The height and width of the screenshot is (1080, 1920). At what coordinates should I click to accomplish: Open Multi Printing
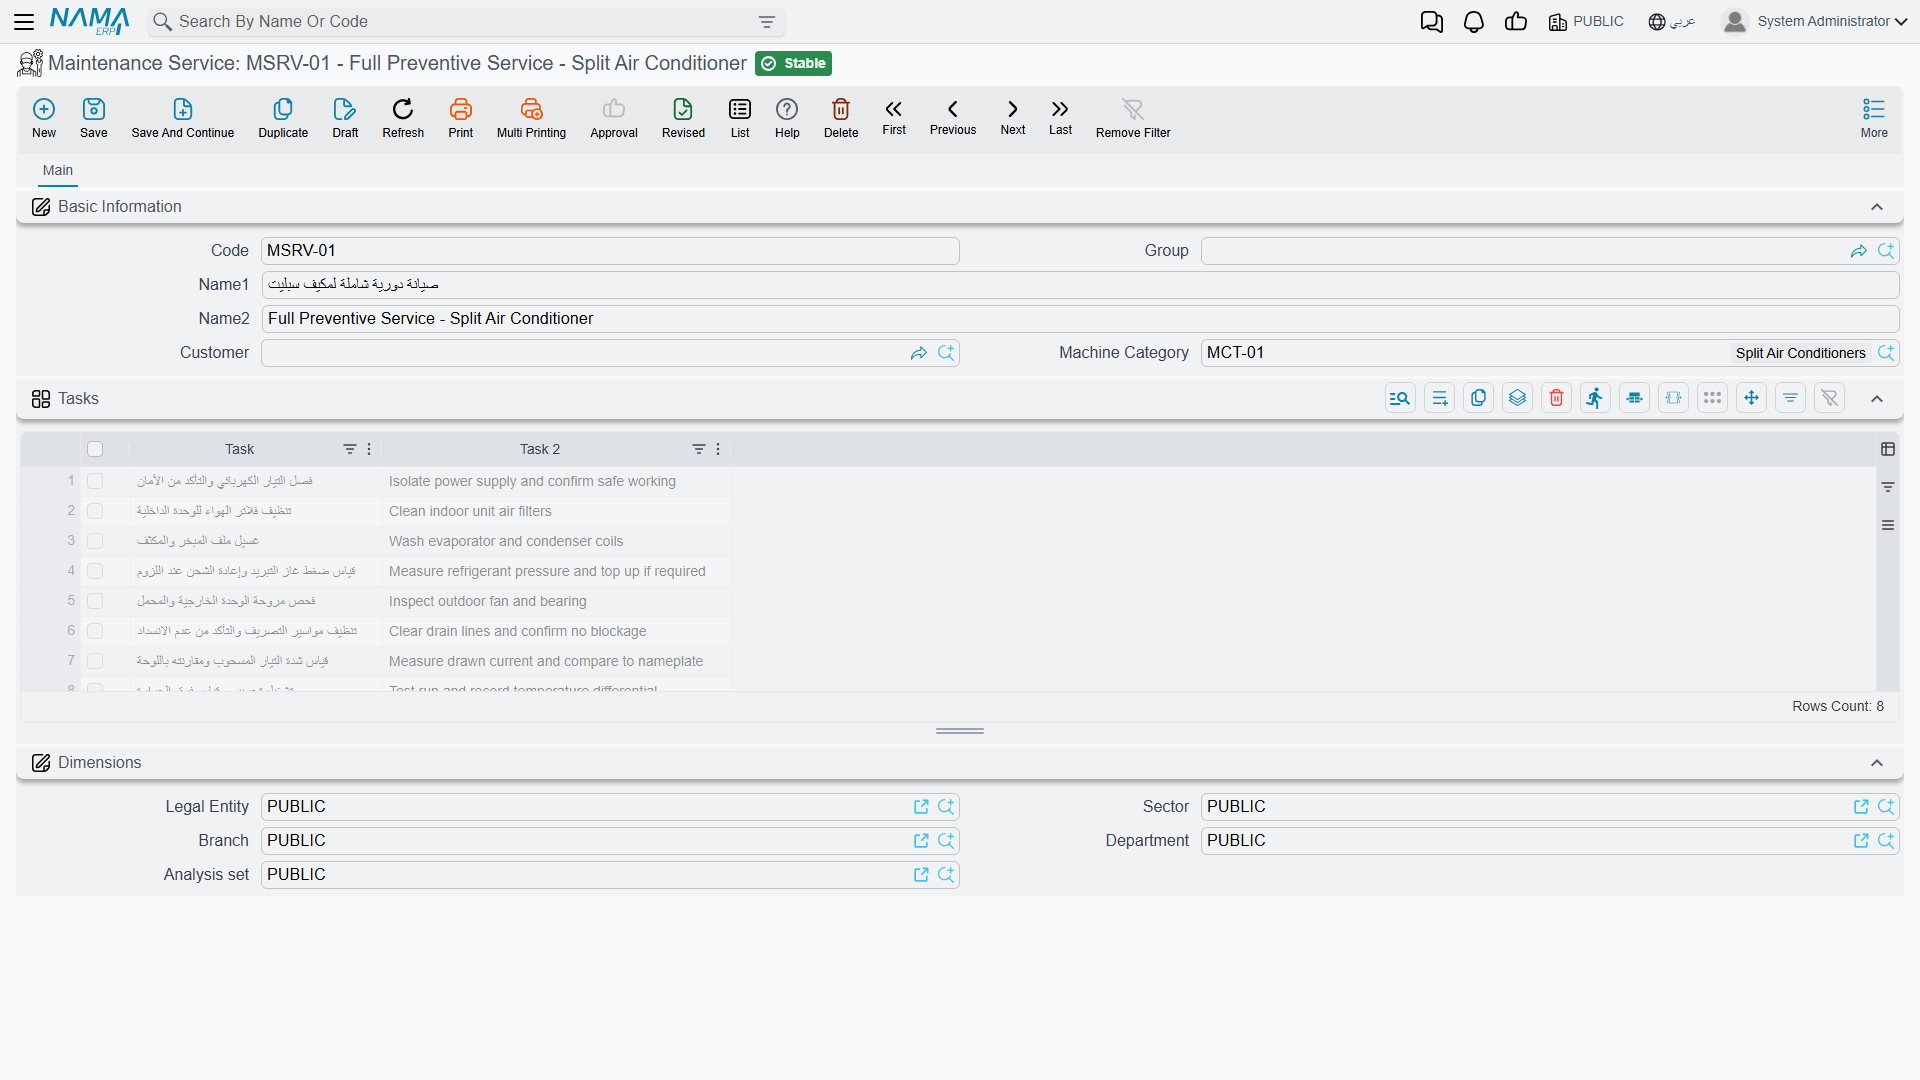click(x=531, y=118)
